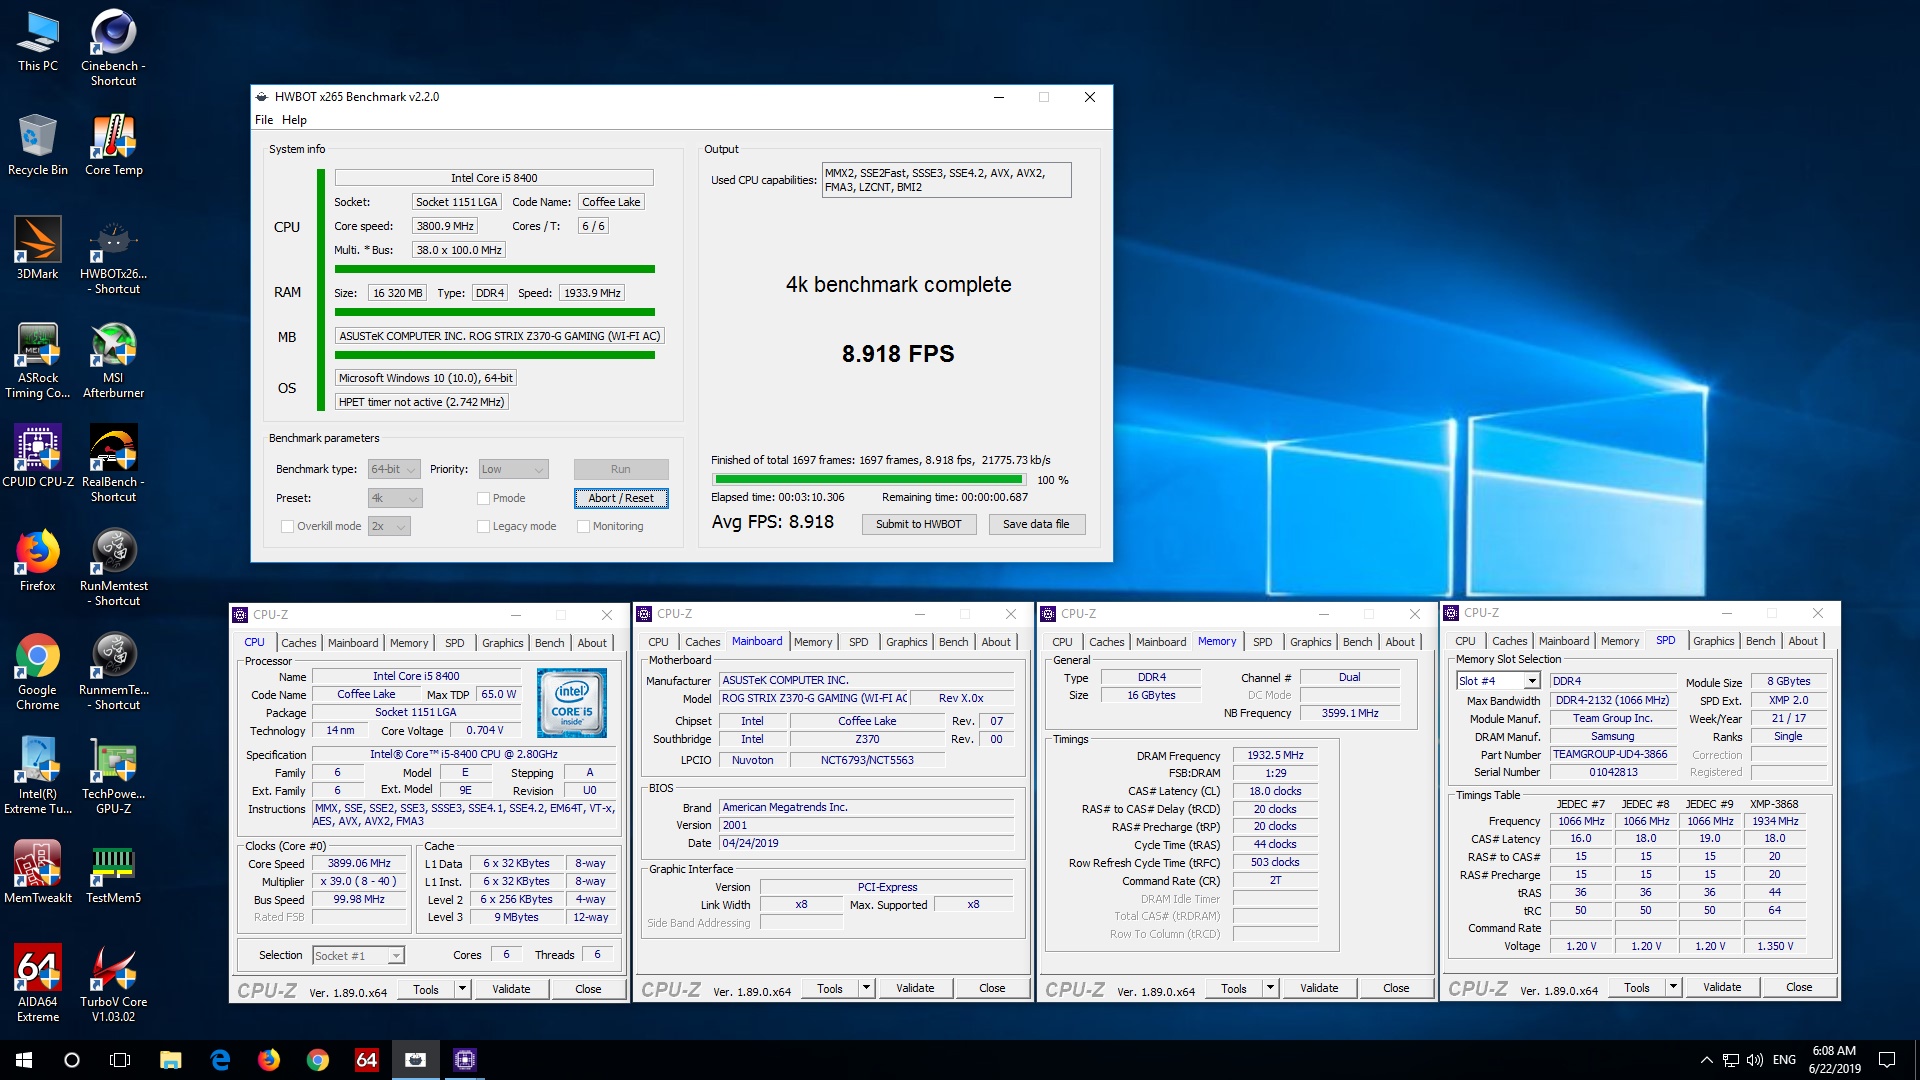This screenshot has width=1920, height=1080.
Task: Open Priority Low dropdown
Action: click(x=513, y=469)
